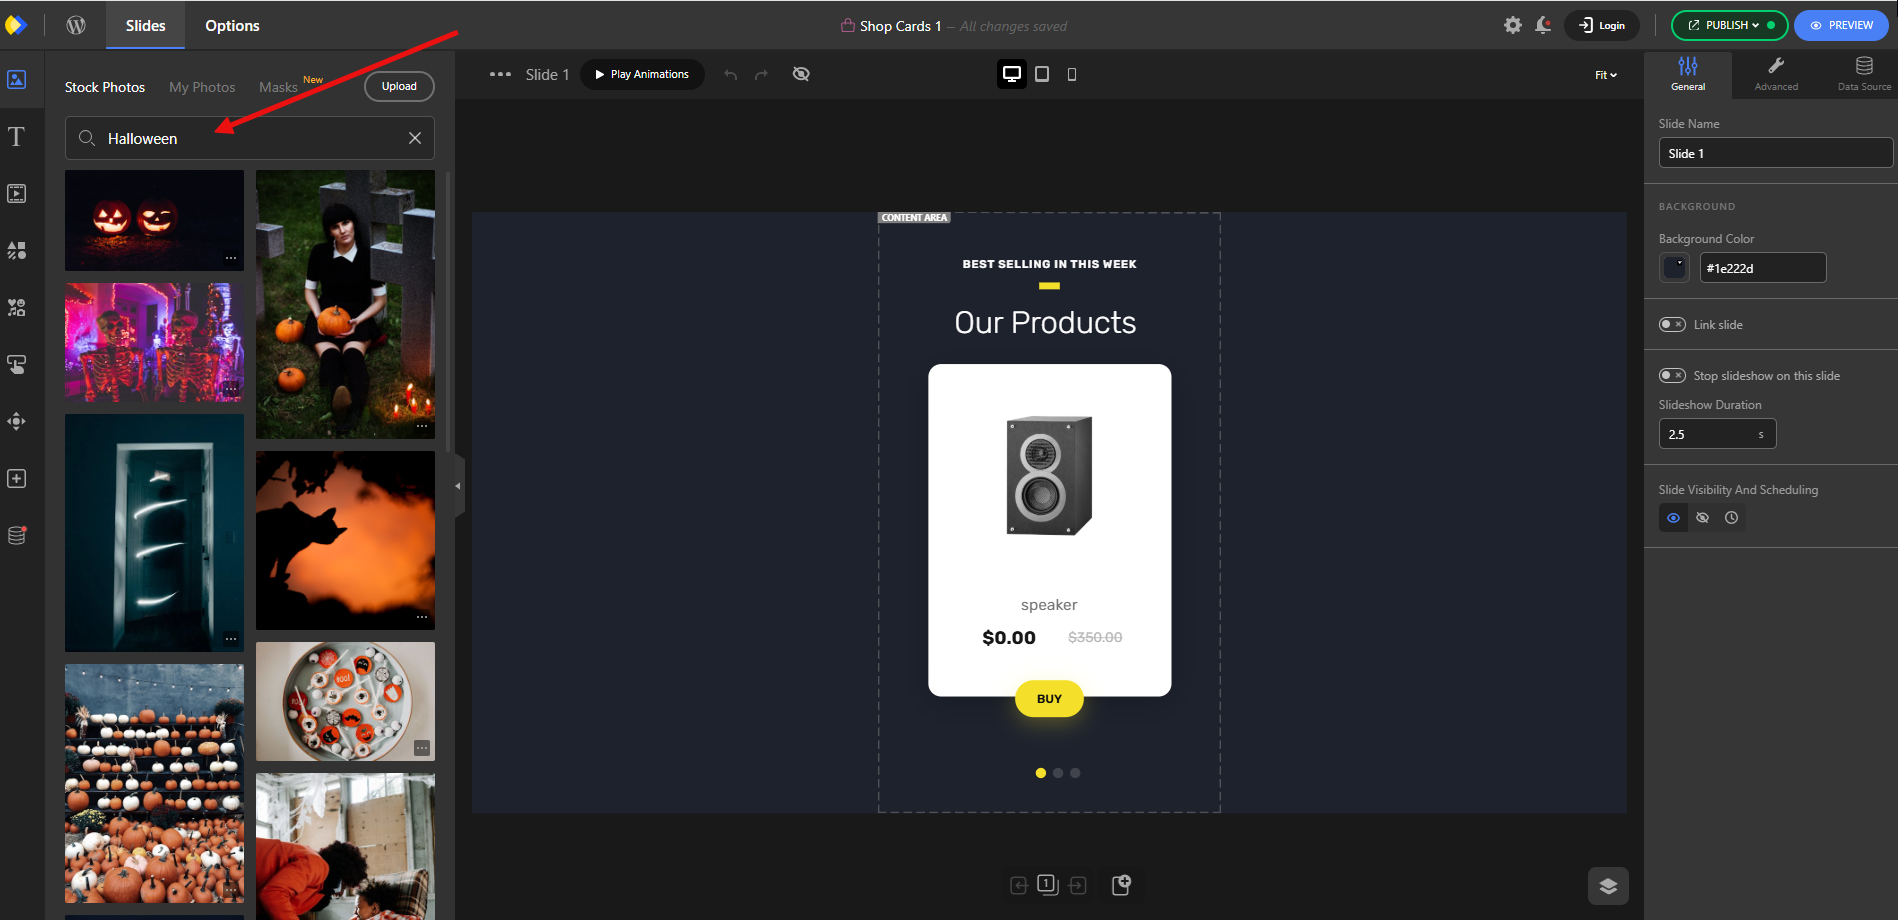This screenshot has width=1898, height=920.
Task: Toggle hidden layers eye icon in toolbar
Action: (x=801, y=74)
